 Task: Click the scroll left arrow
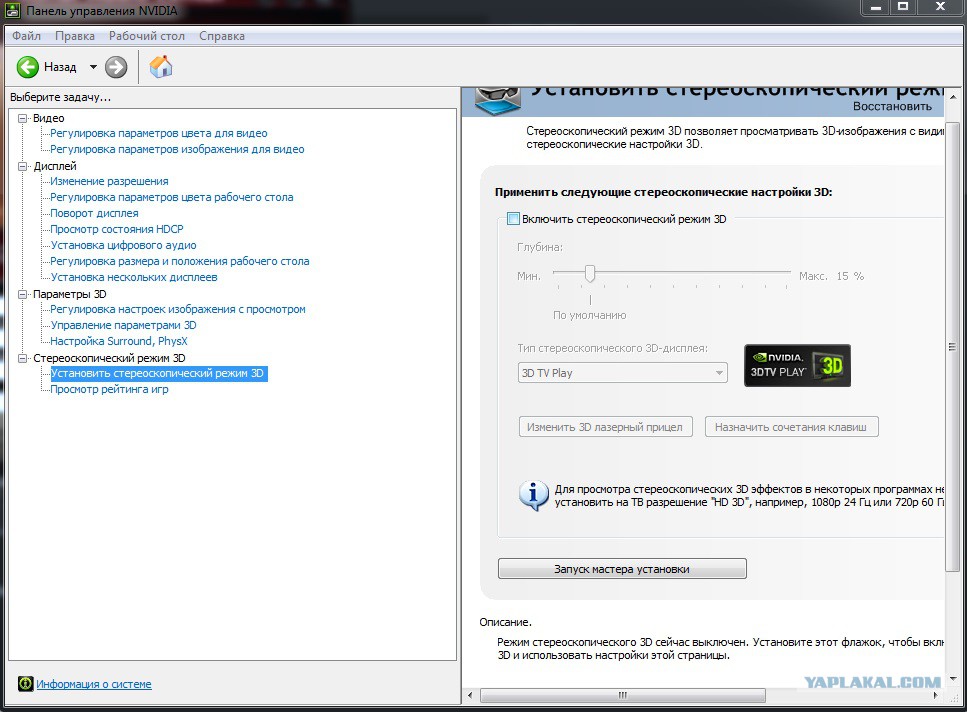[x=470, y=695]
